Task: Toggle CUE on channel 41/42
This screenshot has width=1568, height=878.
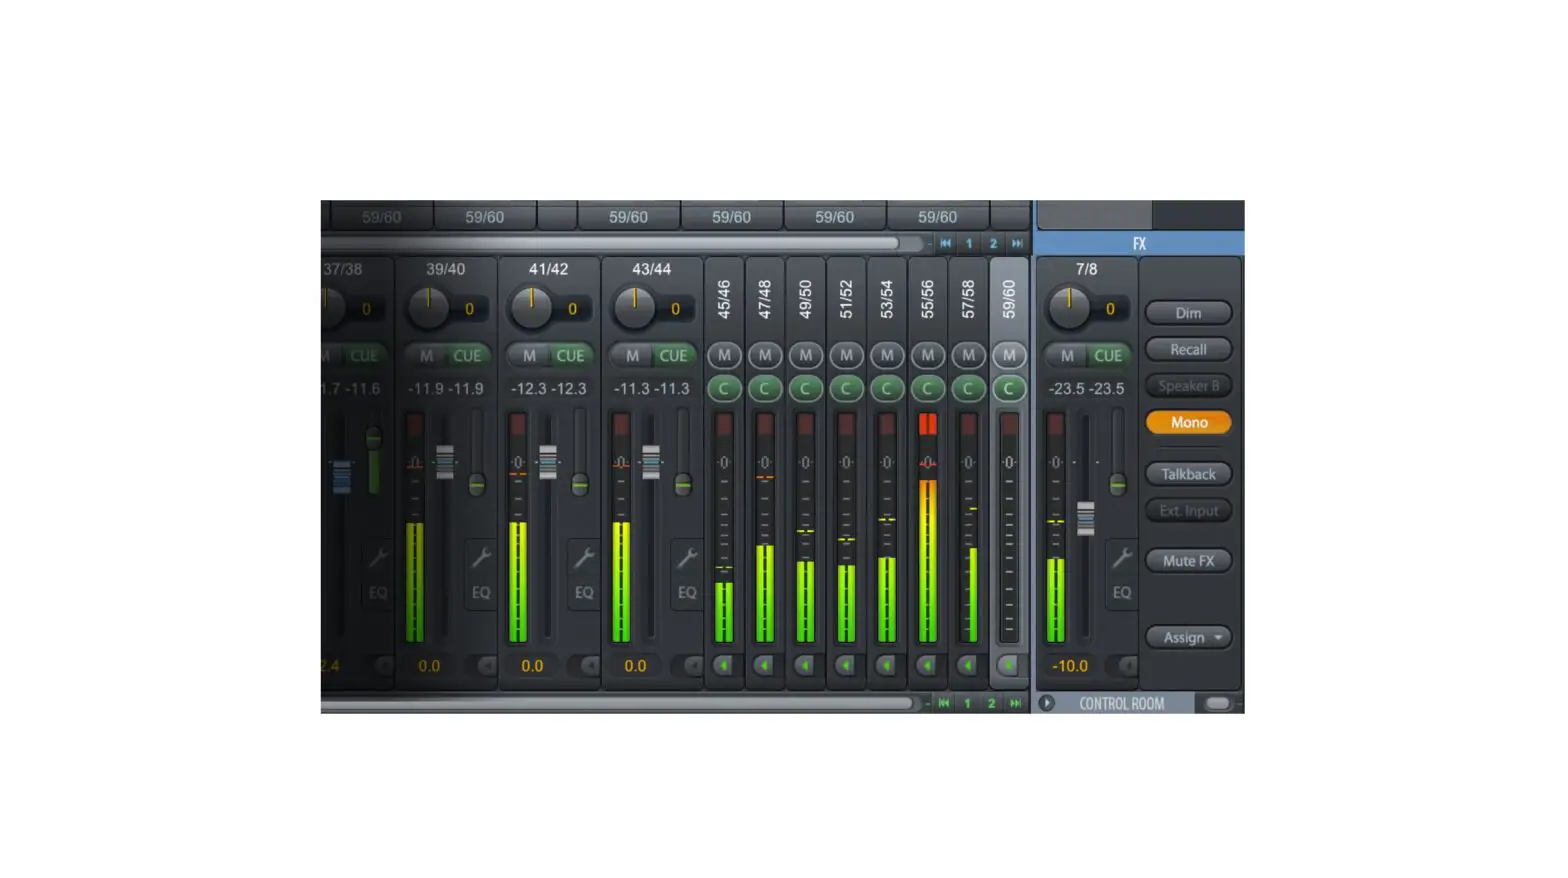Action: (570, 355)
